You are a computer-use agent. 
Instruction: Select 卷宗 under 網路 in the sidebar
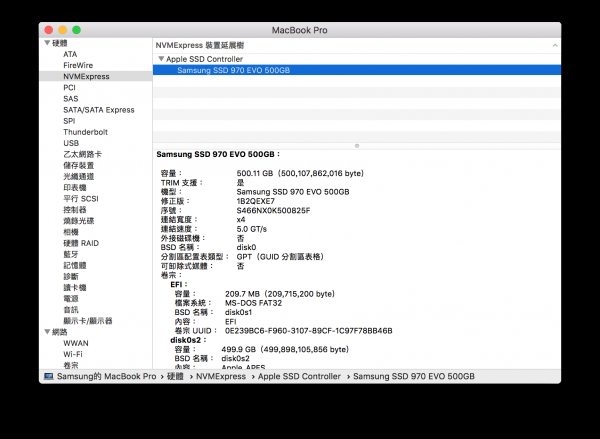71,365
